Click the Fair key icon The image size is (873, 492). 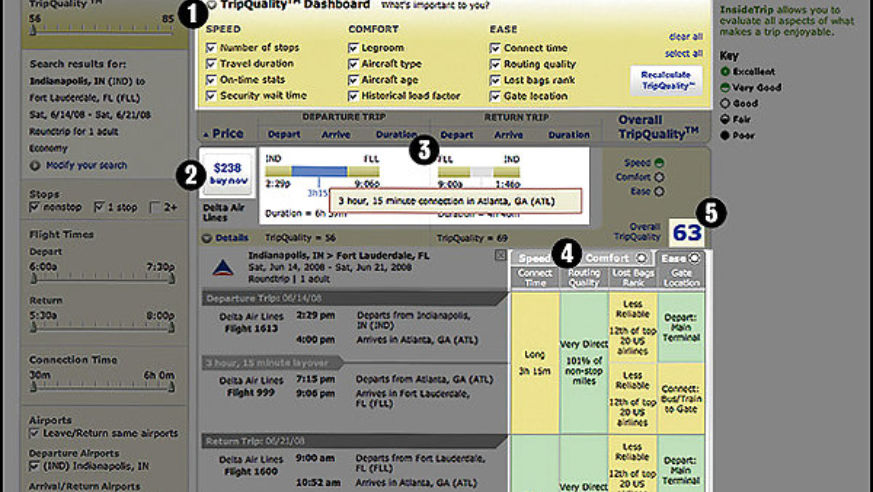click(725, 119)
